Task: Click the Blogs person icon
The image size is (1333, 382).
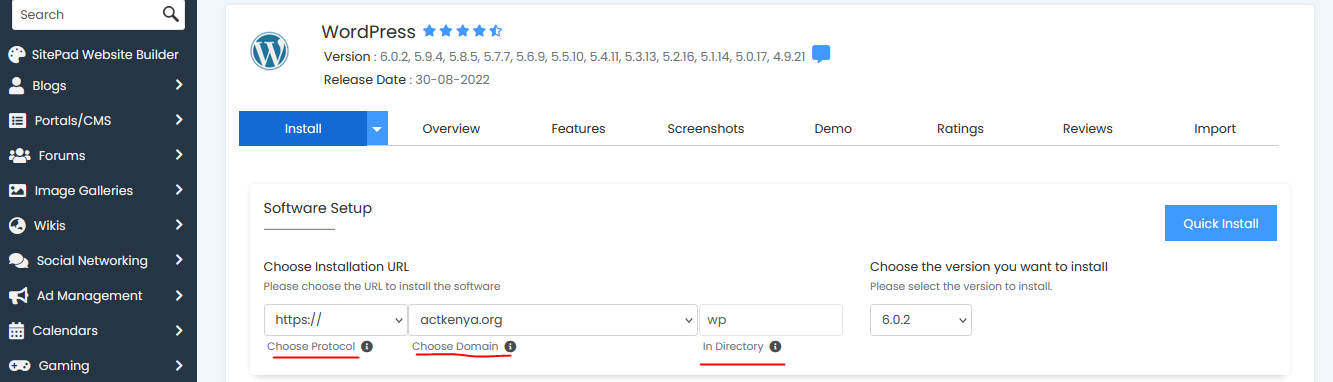Action: pos(17,85)
